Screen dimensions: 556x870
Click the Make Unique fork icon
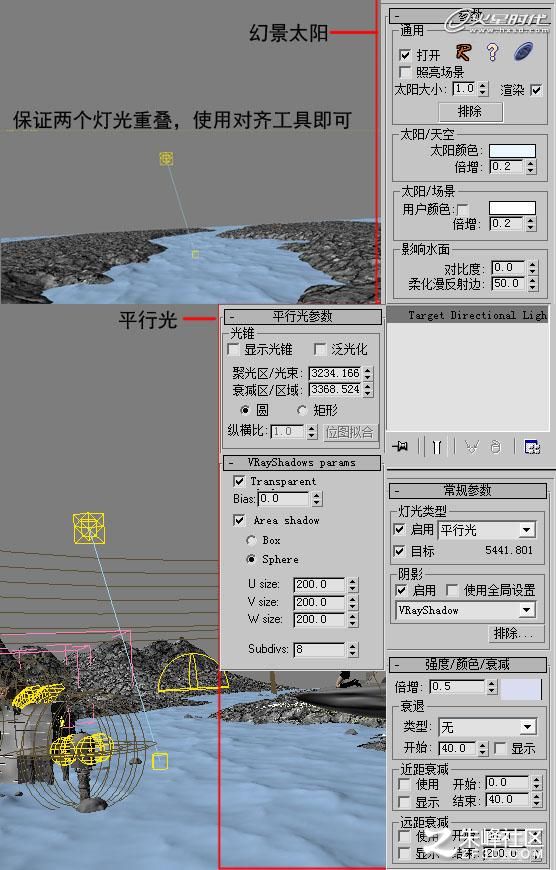472,447
